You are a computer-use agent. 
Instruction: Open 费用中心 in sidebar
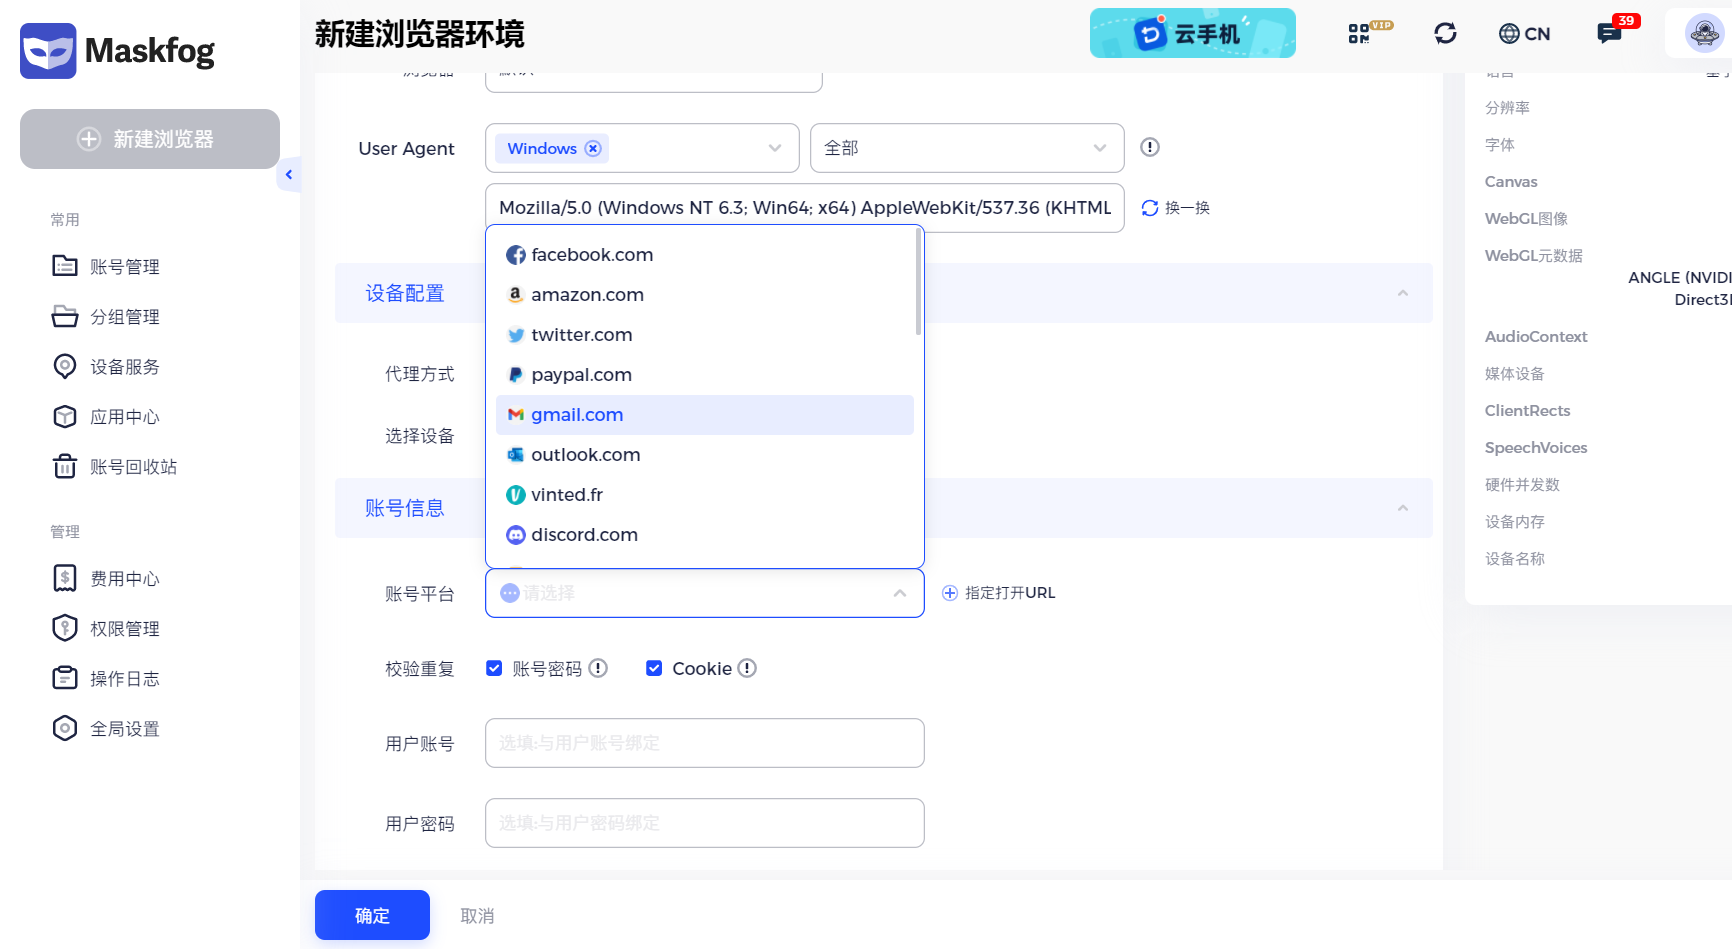tap(105, 578)
